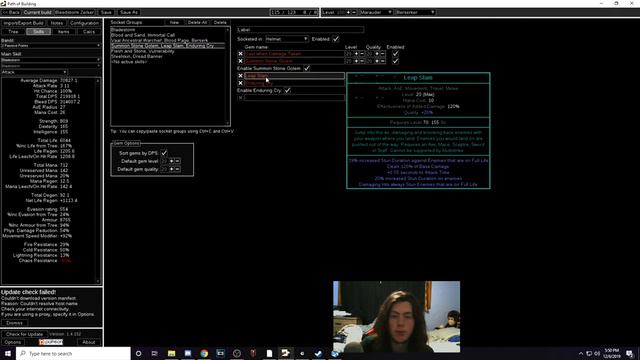
Task: Click Check for Update
Action: pyautogui.click(x=24, y=334)
